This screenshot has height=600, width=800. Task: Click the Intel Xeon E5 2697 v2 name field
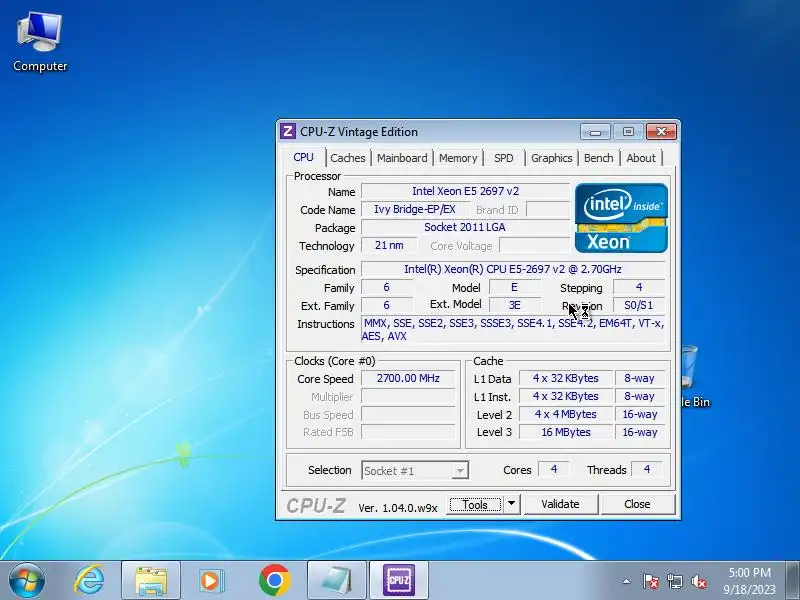(465, 191)
